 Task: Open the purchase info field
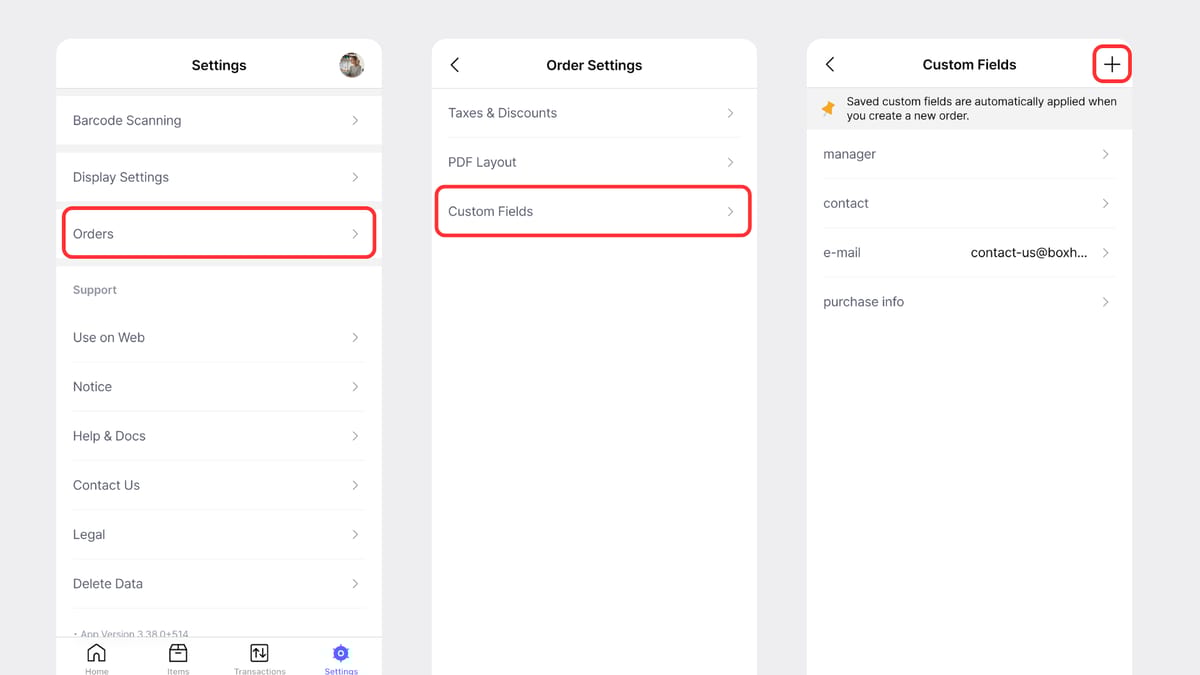click(967, 301)
